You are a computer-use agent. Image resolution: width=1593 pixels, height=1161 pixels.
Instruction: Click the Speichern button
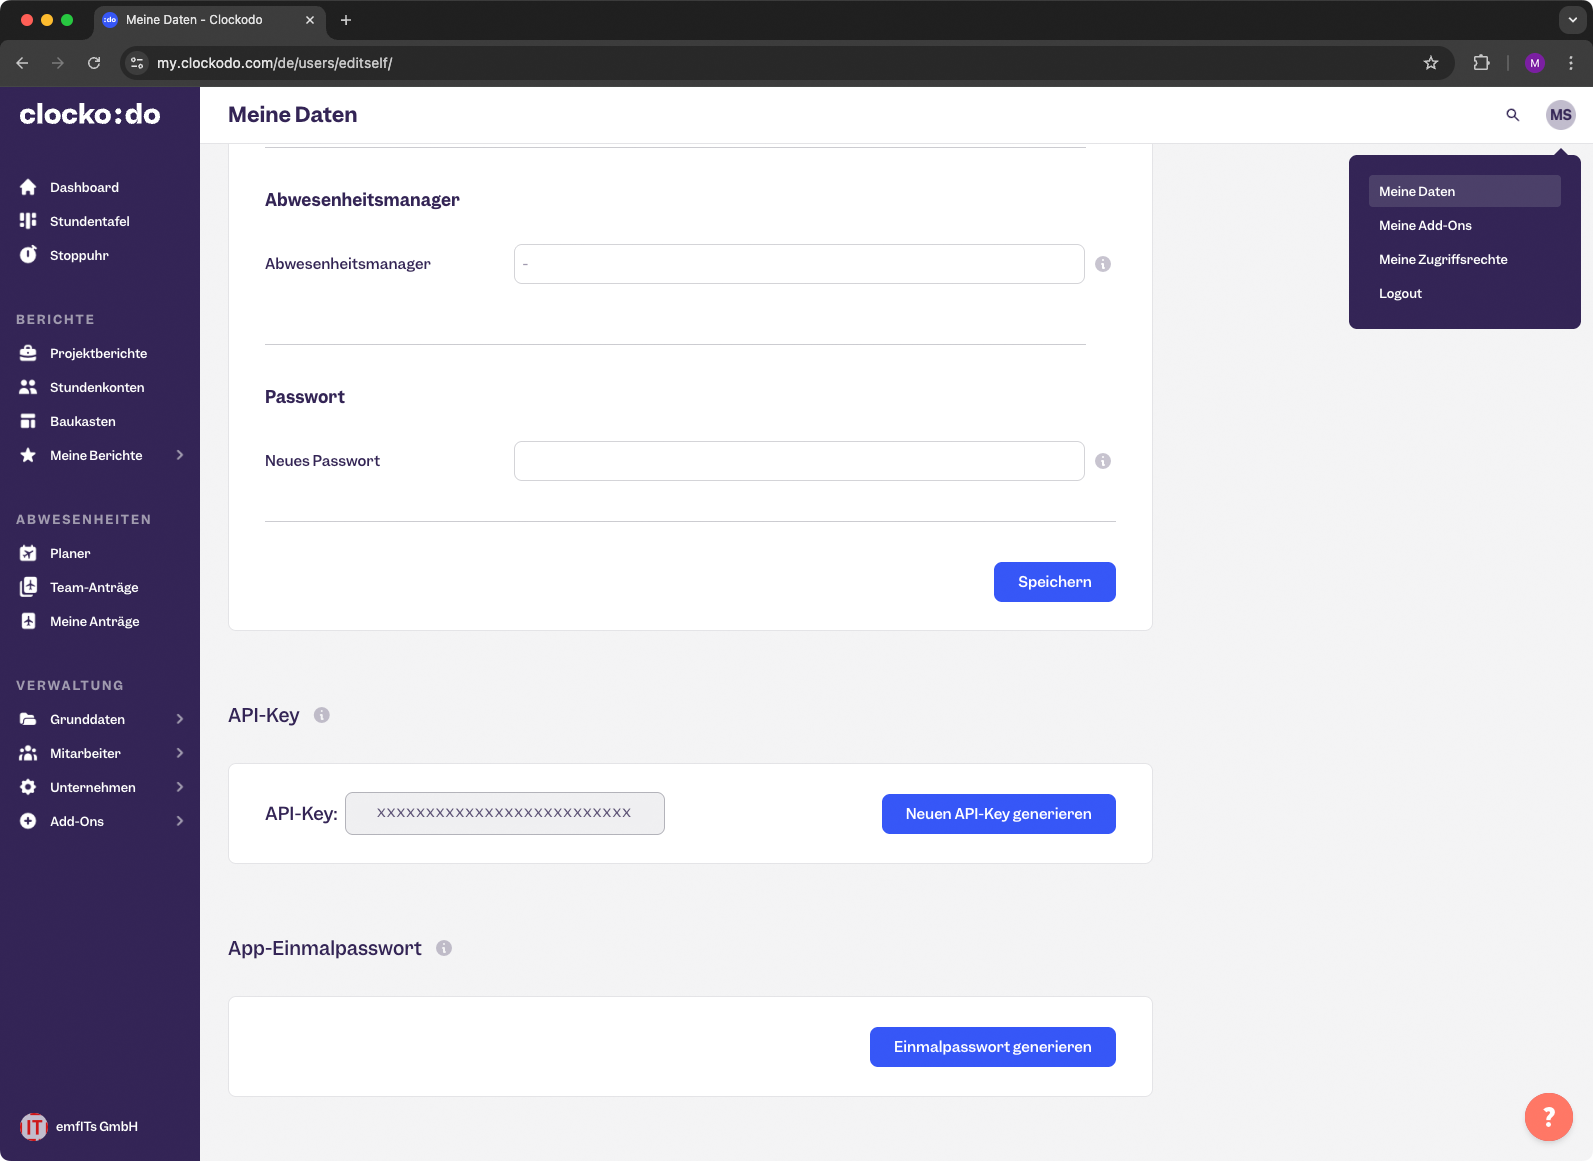point(1054,582)
